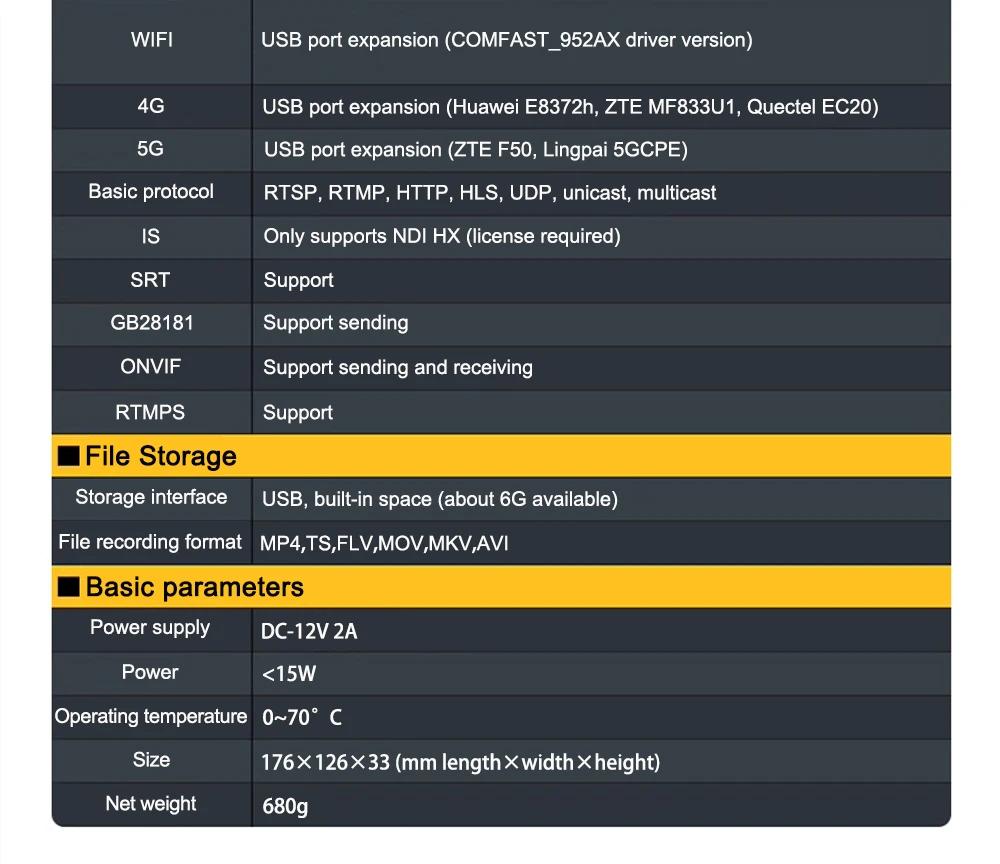This screenshot has height=864, width=1000.
Task: Click the black square beside Basic parameters
Action: 68,587
